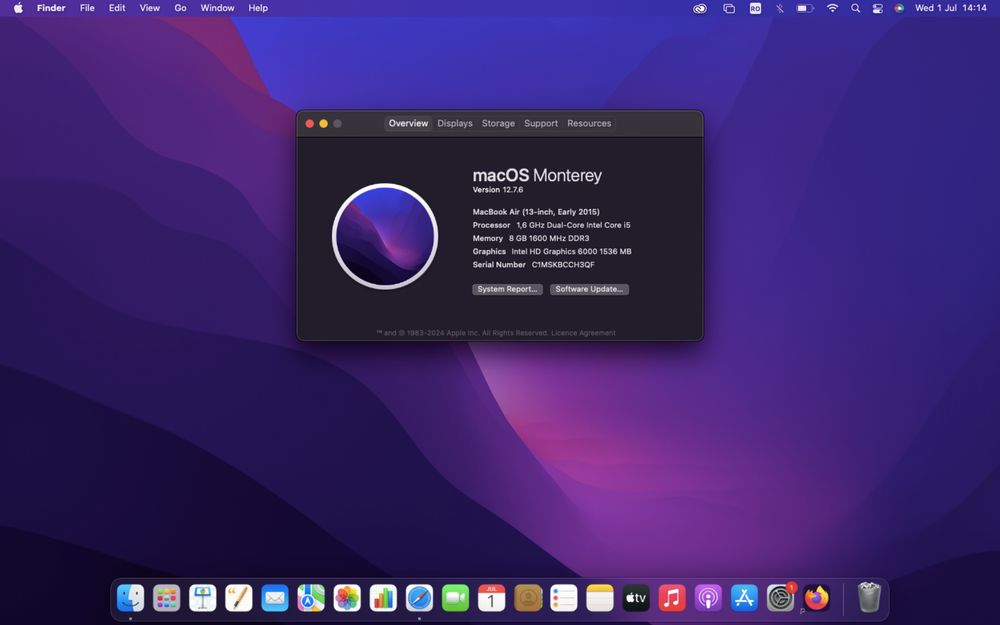Open Safari from the Dock
1000x625 pixels.
tap(420, 598)
